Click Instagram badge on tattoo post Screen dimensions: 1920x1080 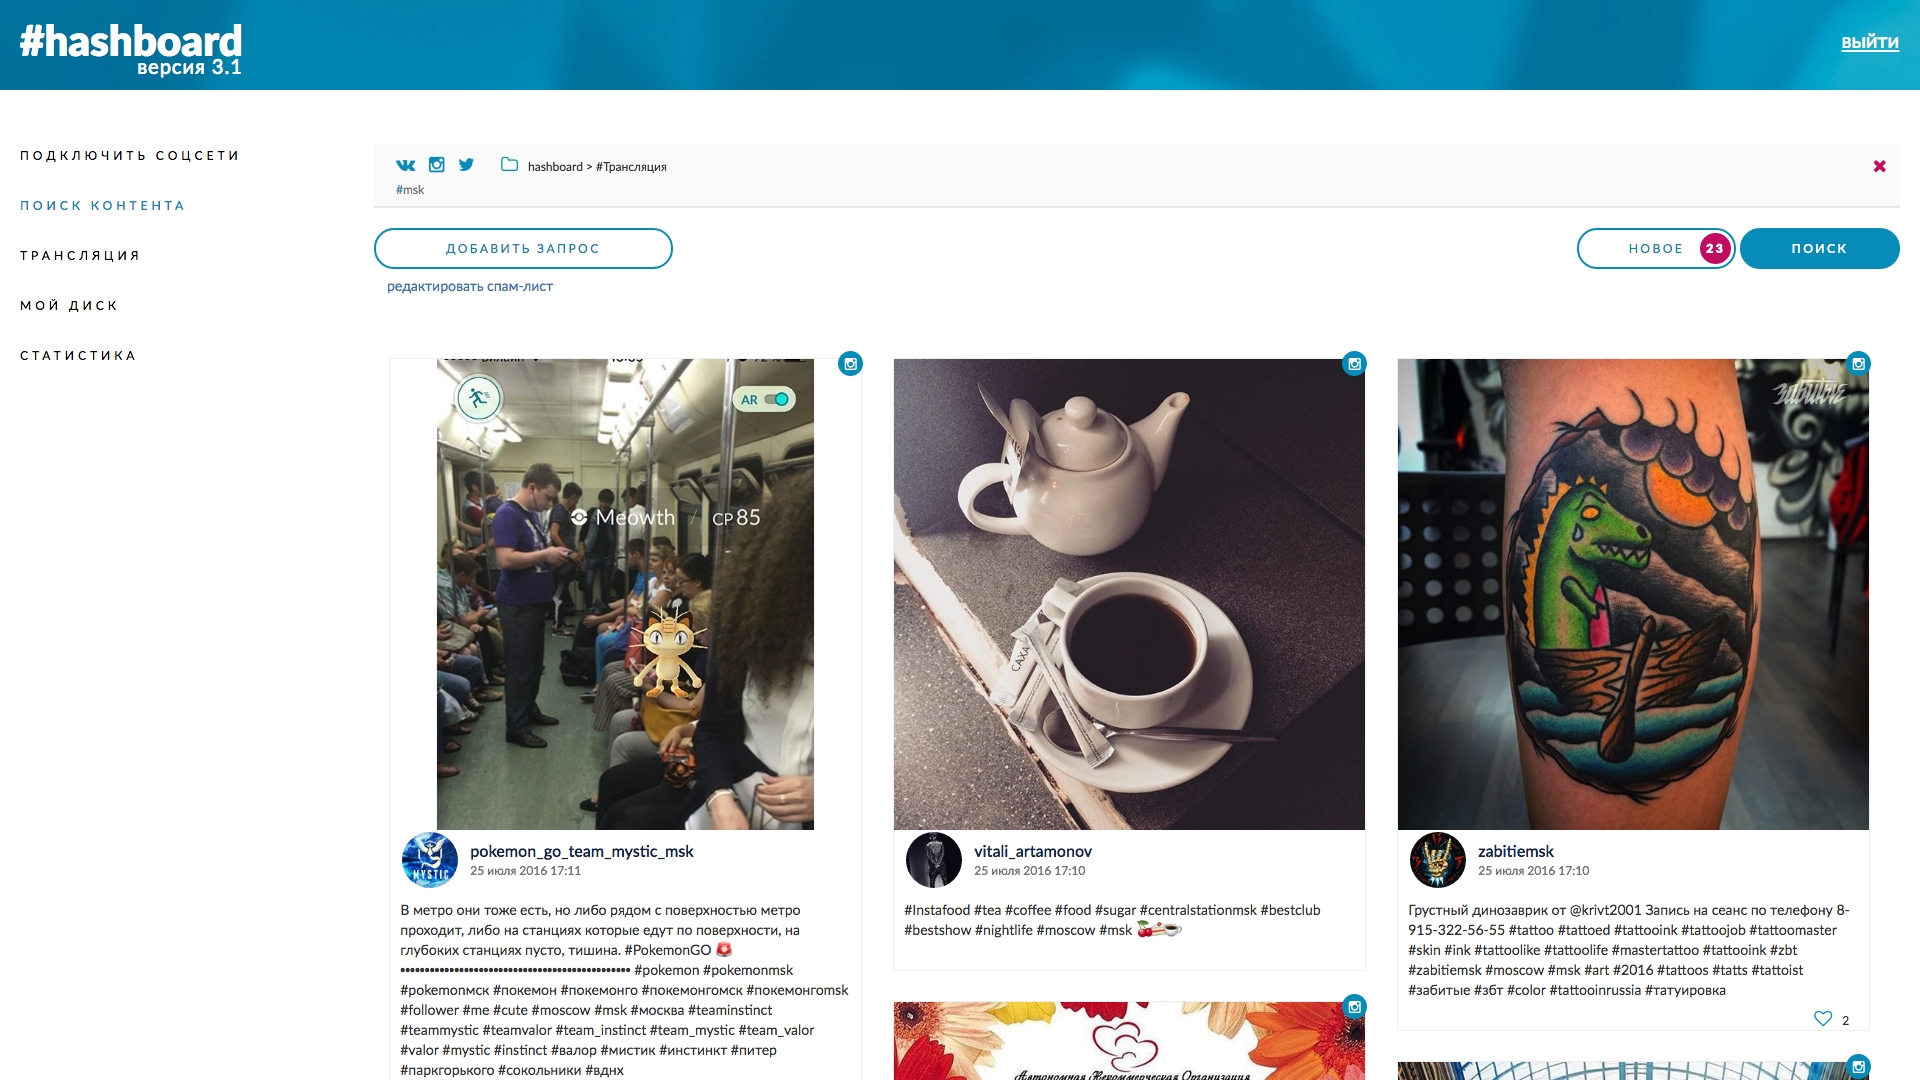[x=1858, y=364]
